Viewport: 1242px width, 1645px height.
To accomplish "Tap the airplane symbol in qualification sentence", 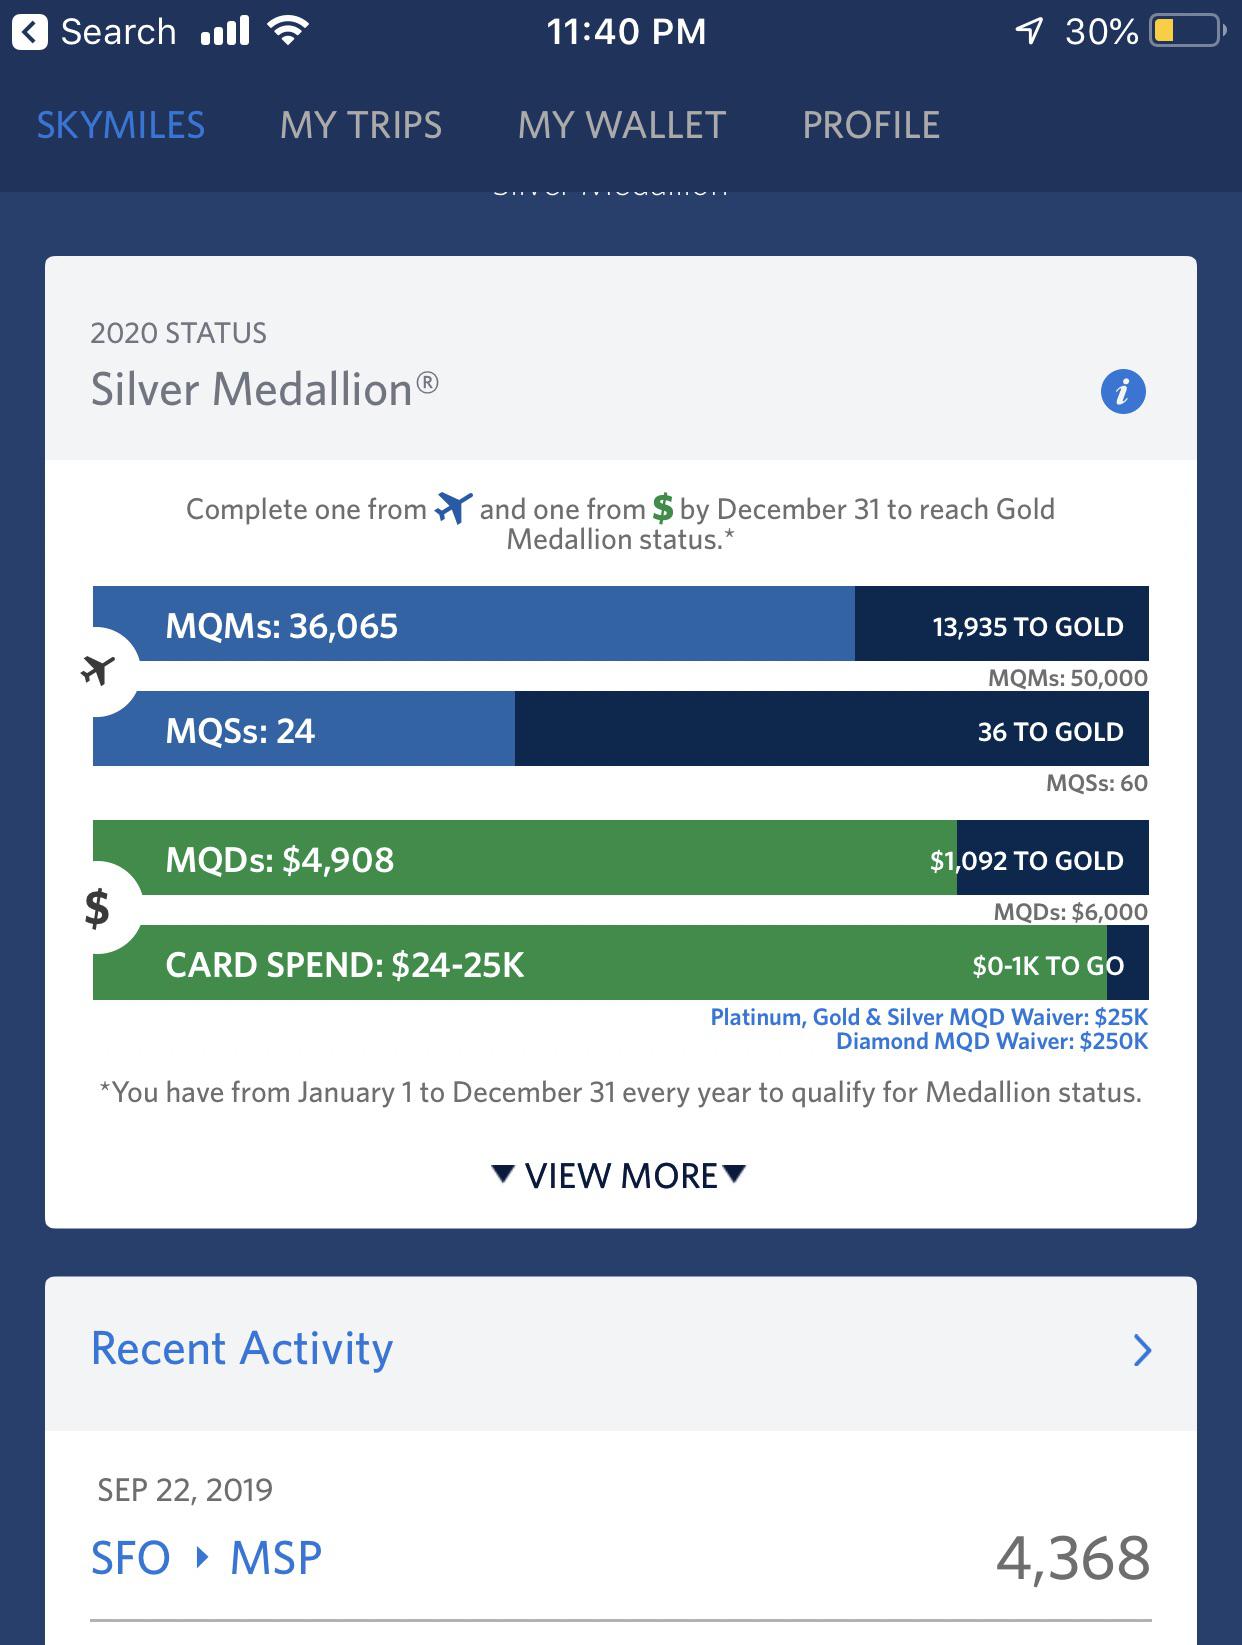I will (453, 508).
